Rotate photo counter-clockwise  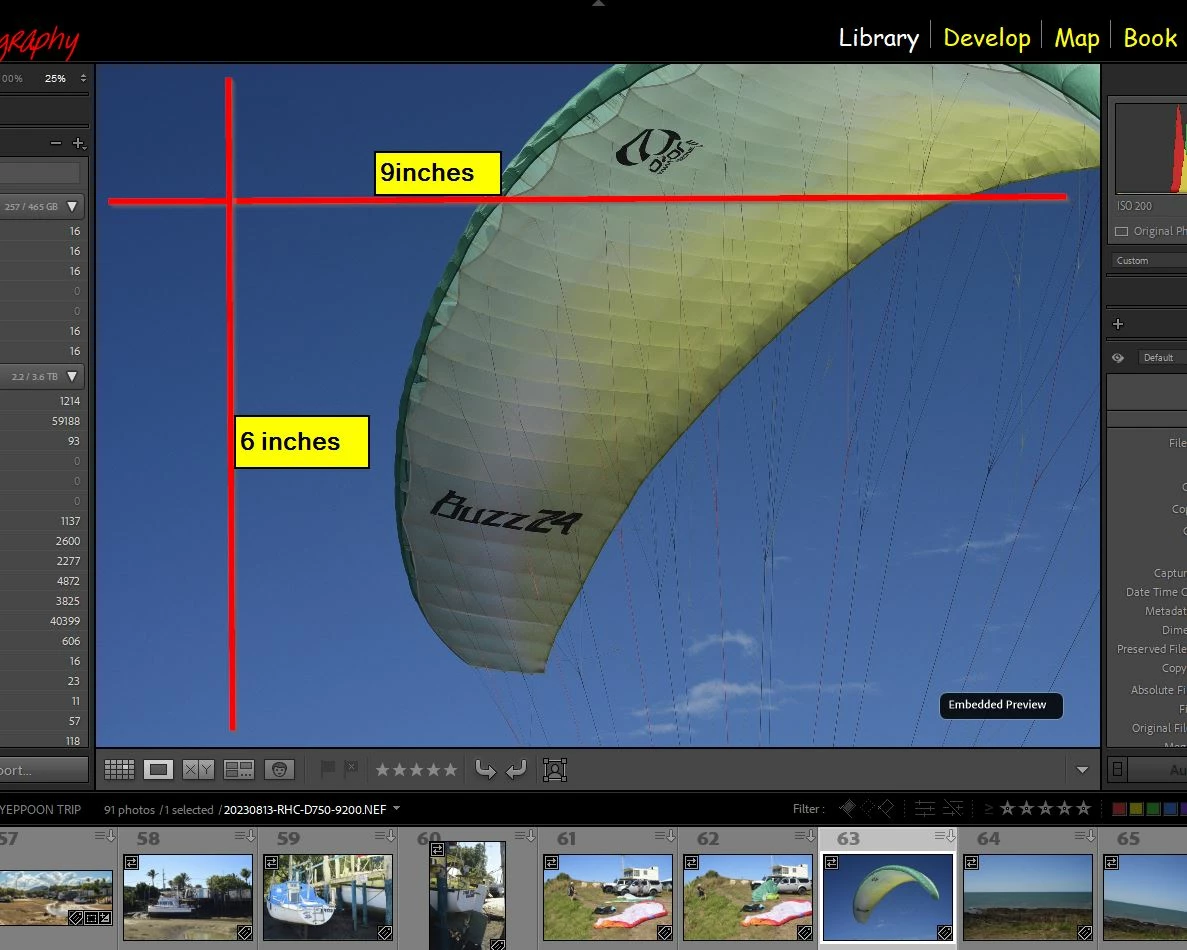485,770
